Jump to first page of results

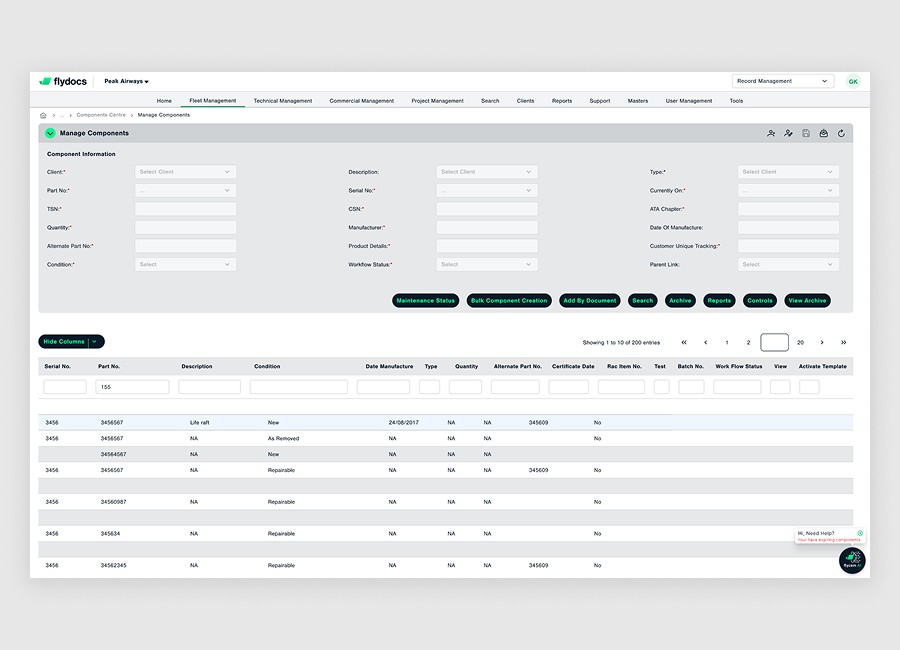point(684,342)
